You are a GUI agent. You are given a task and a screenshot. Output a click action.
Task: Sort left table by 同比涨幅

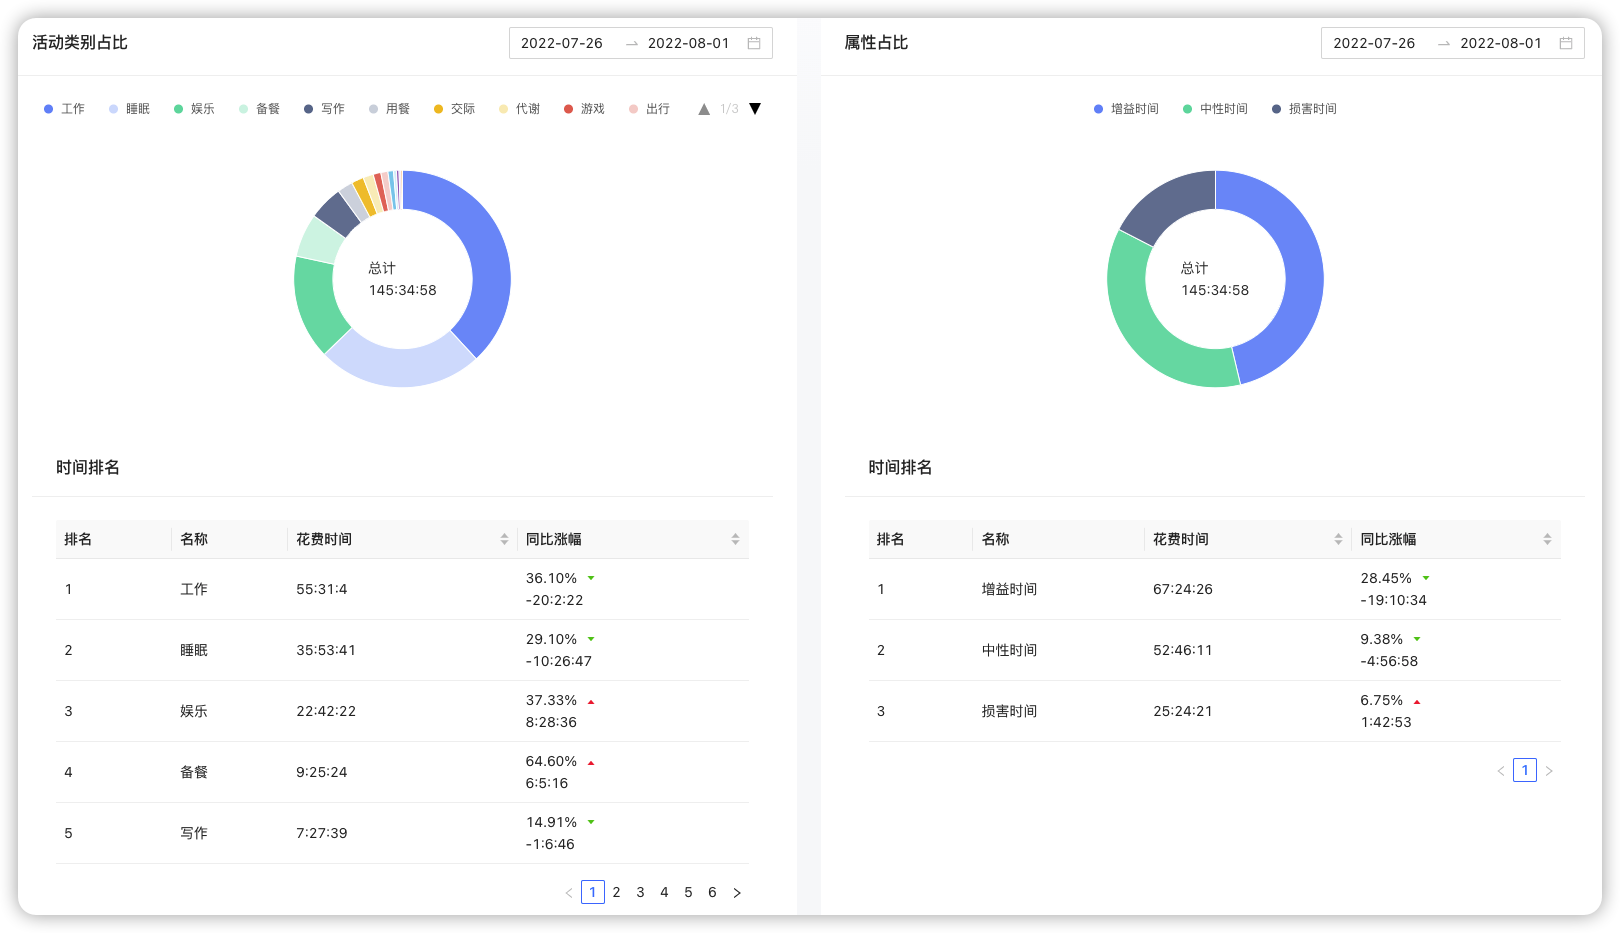click(x=735, y=539)
